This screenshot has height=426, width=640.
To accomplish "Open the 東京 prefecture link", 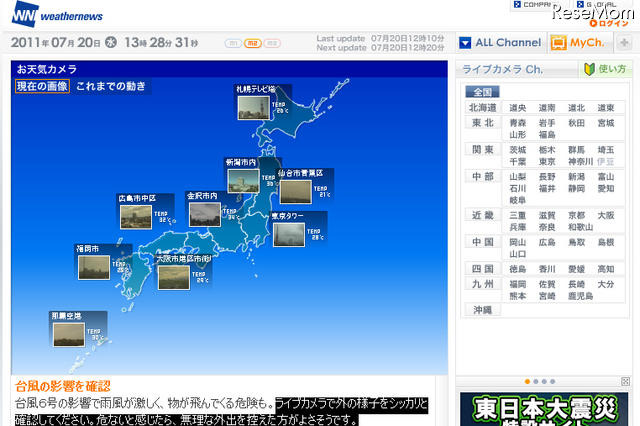I will pyautogui.click(x=547, y=162).
